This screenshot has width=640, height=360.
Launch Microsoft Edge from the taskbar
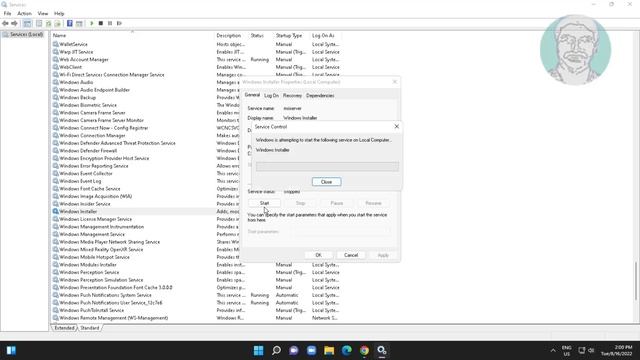pyautogui.click(x=347, y=350)
